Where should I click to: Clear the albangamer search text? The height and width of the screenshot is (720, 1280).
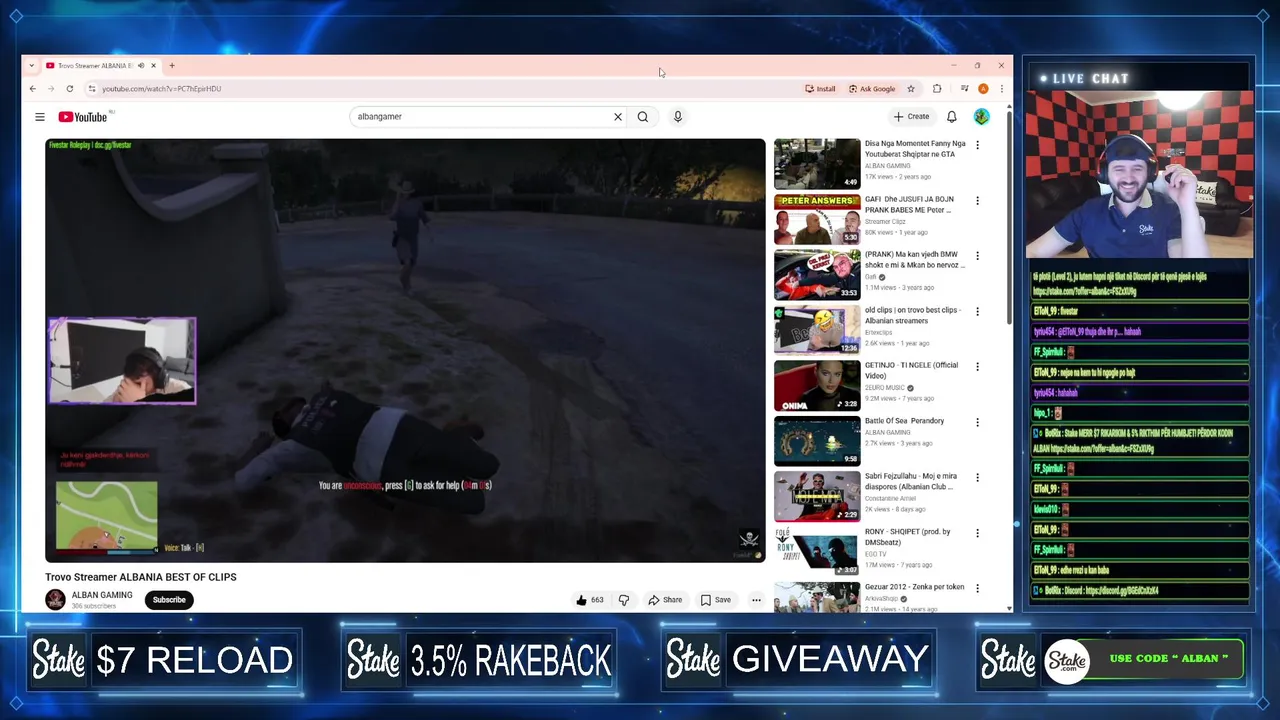point(618,117)
